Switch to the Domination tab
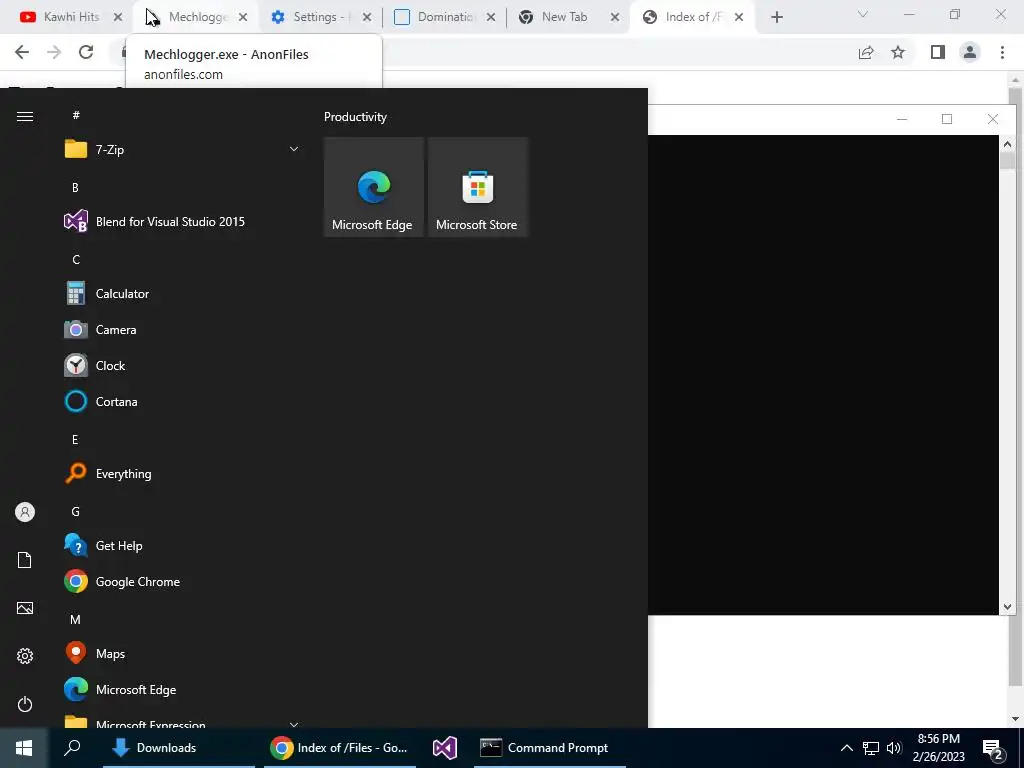The height and width of the screenshot is (768, 1024). tap(443, 17)
